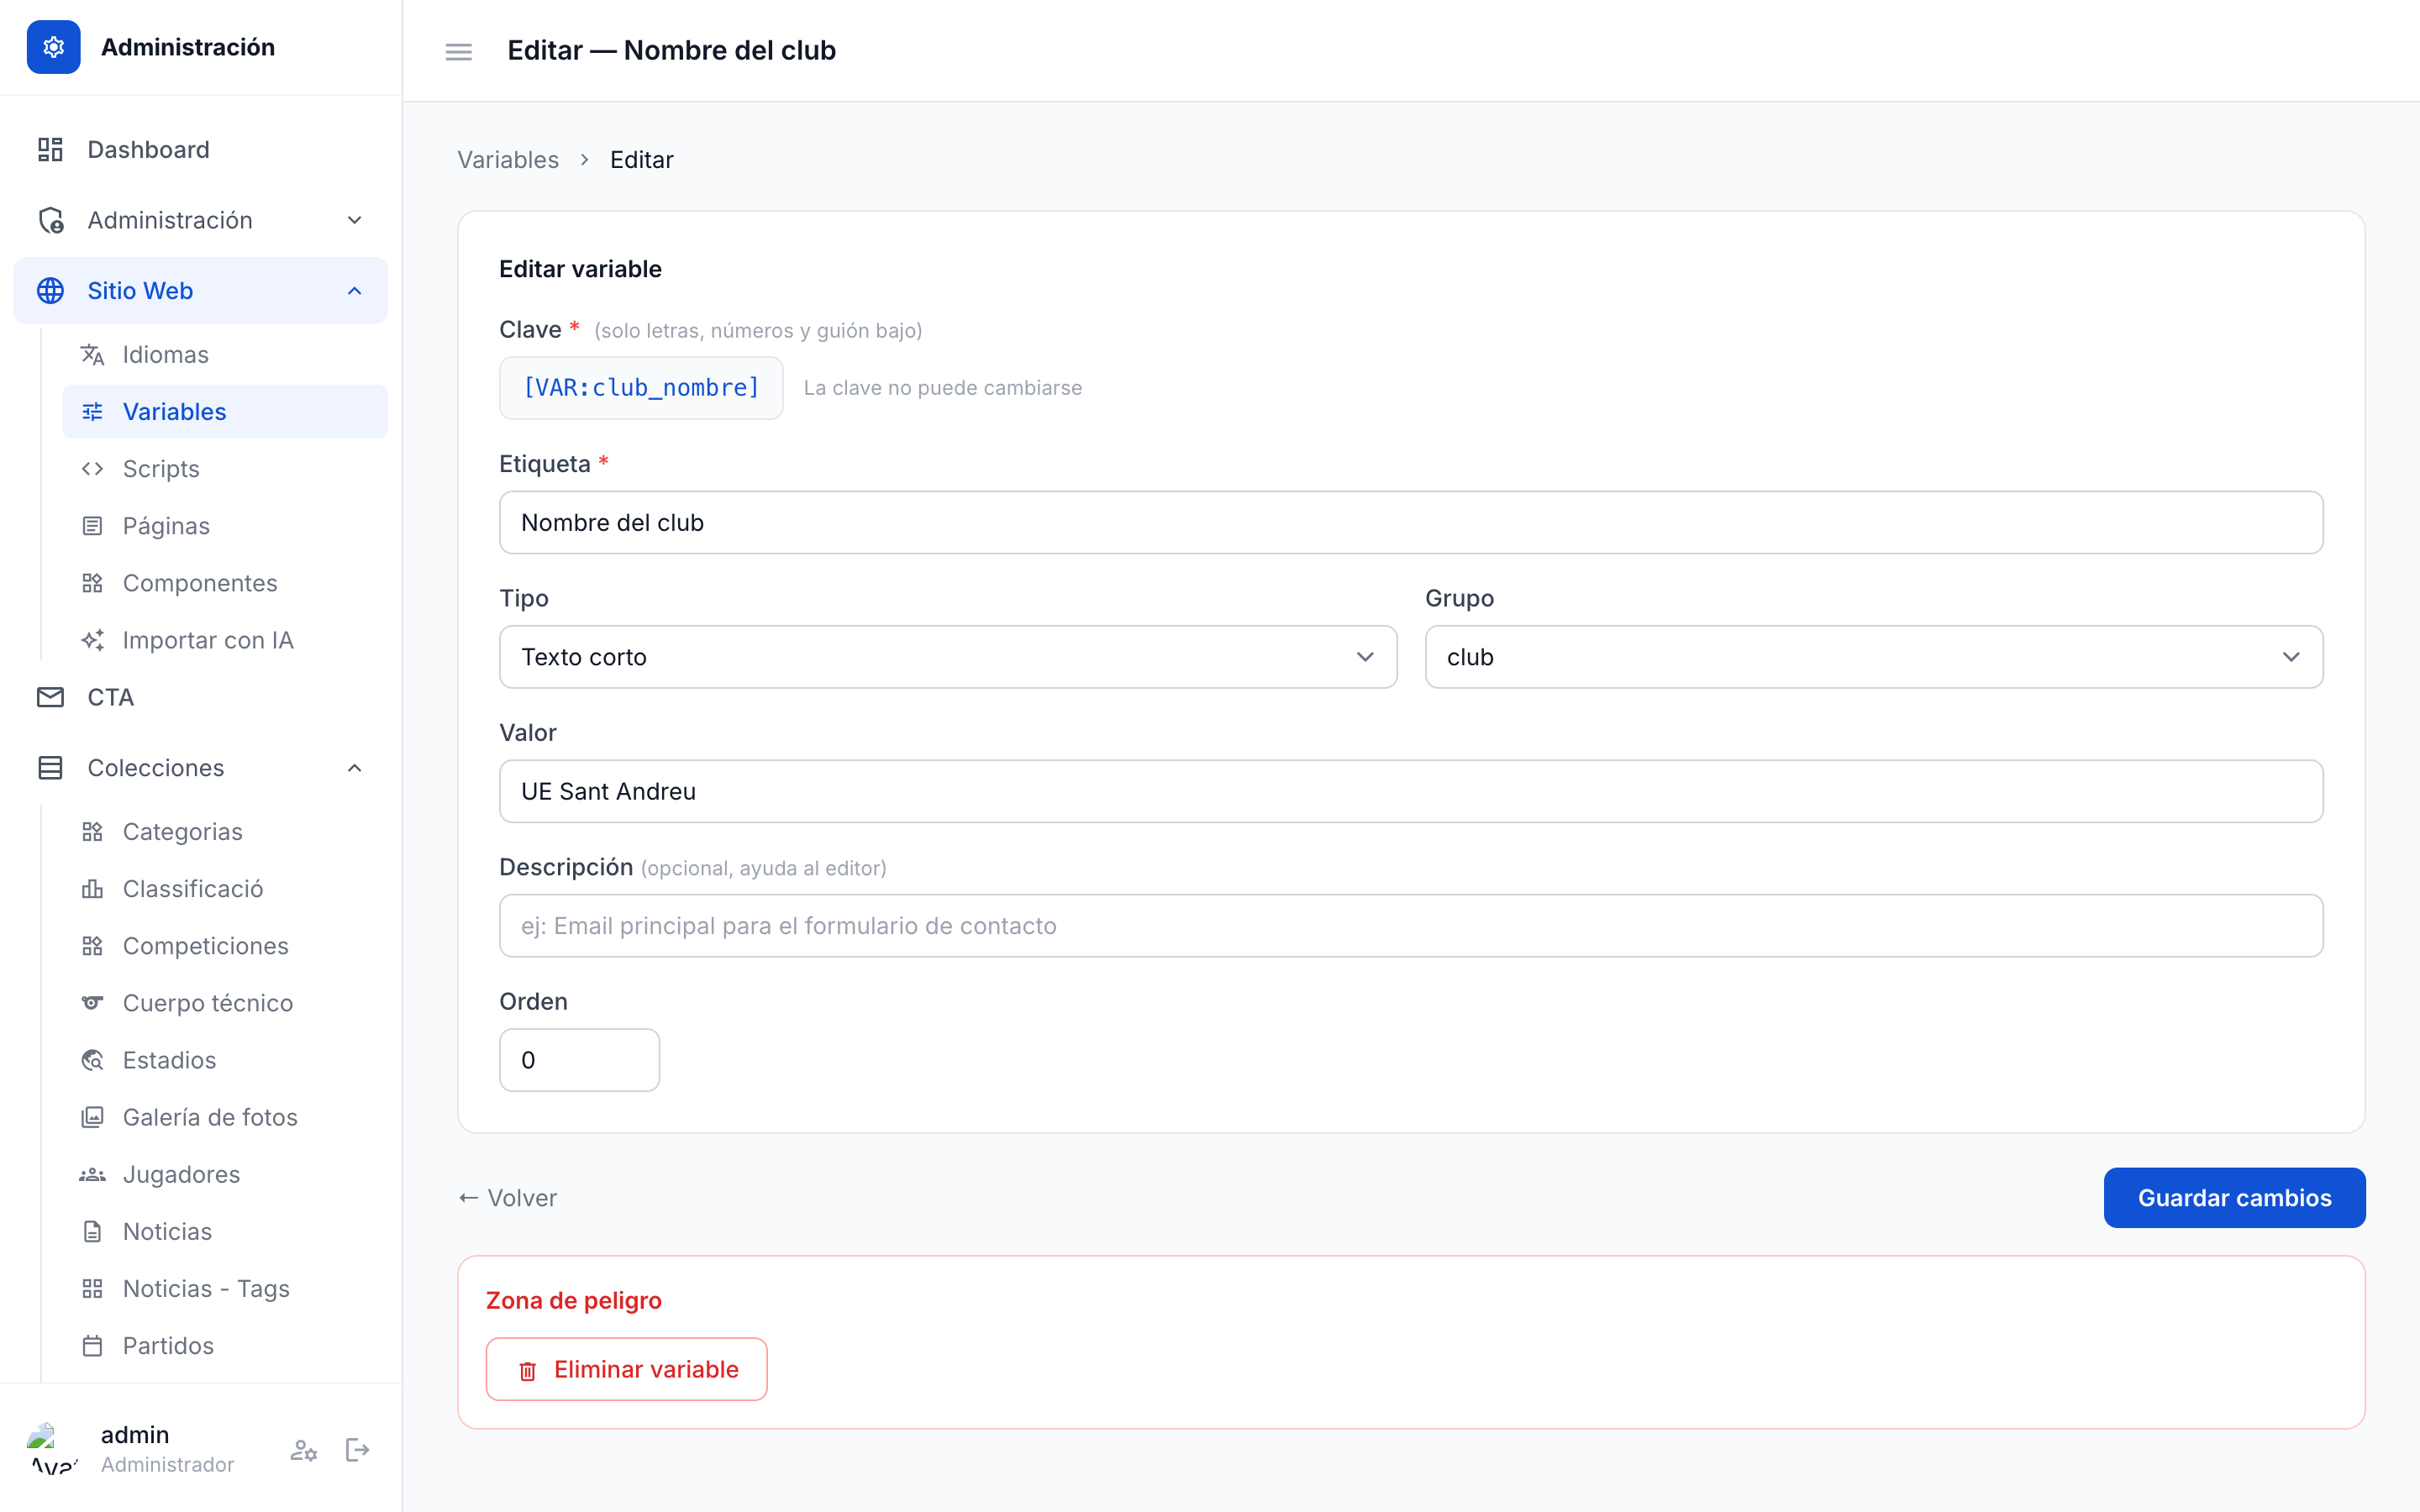Open Componentes in the sidebar
This screenshot has height=1512, width=2420.
pos(225,583)
